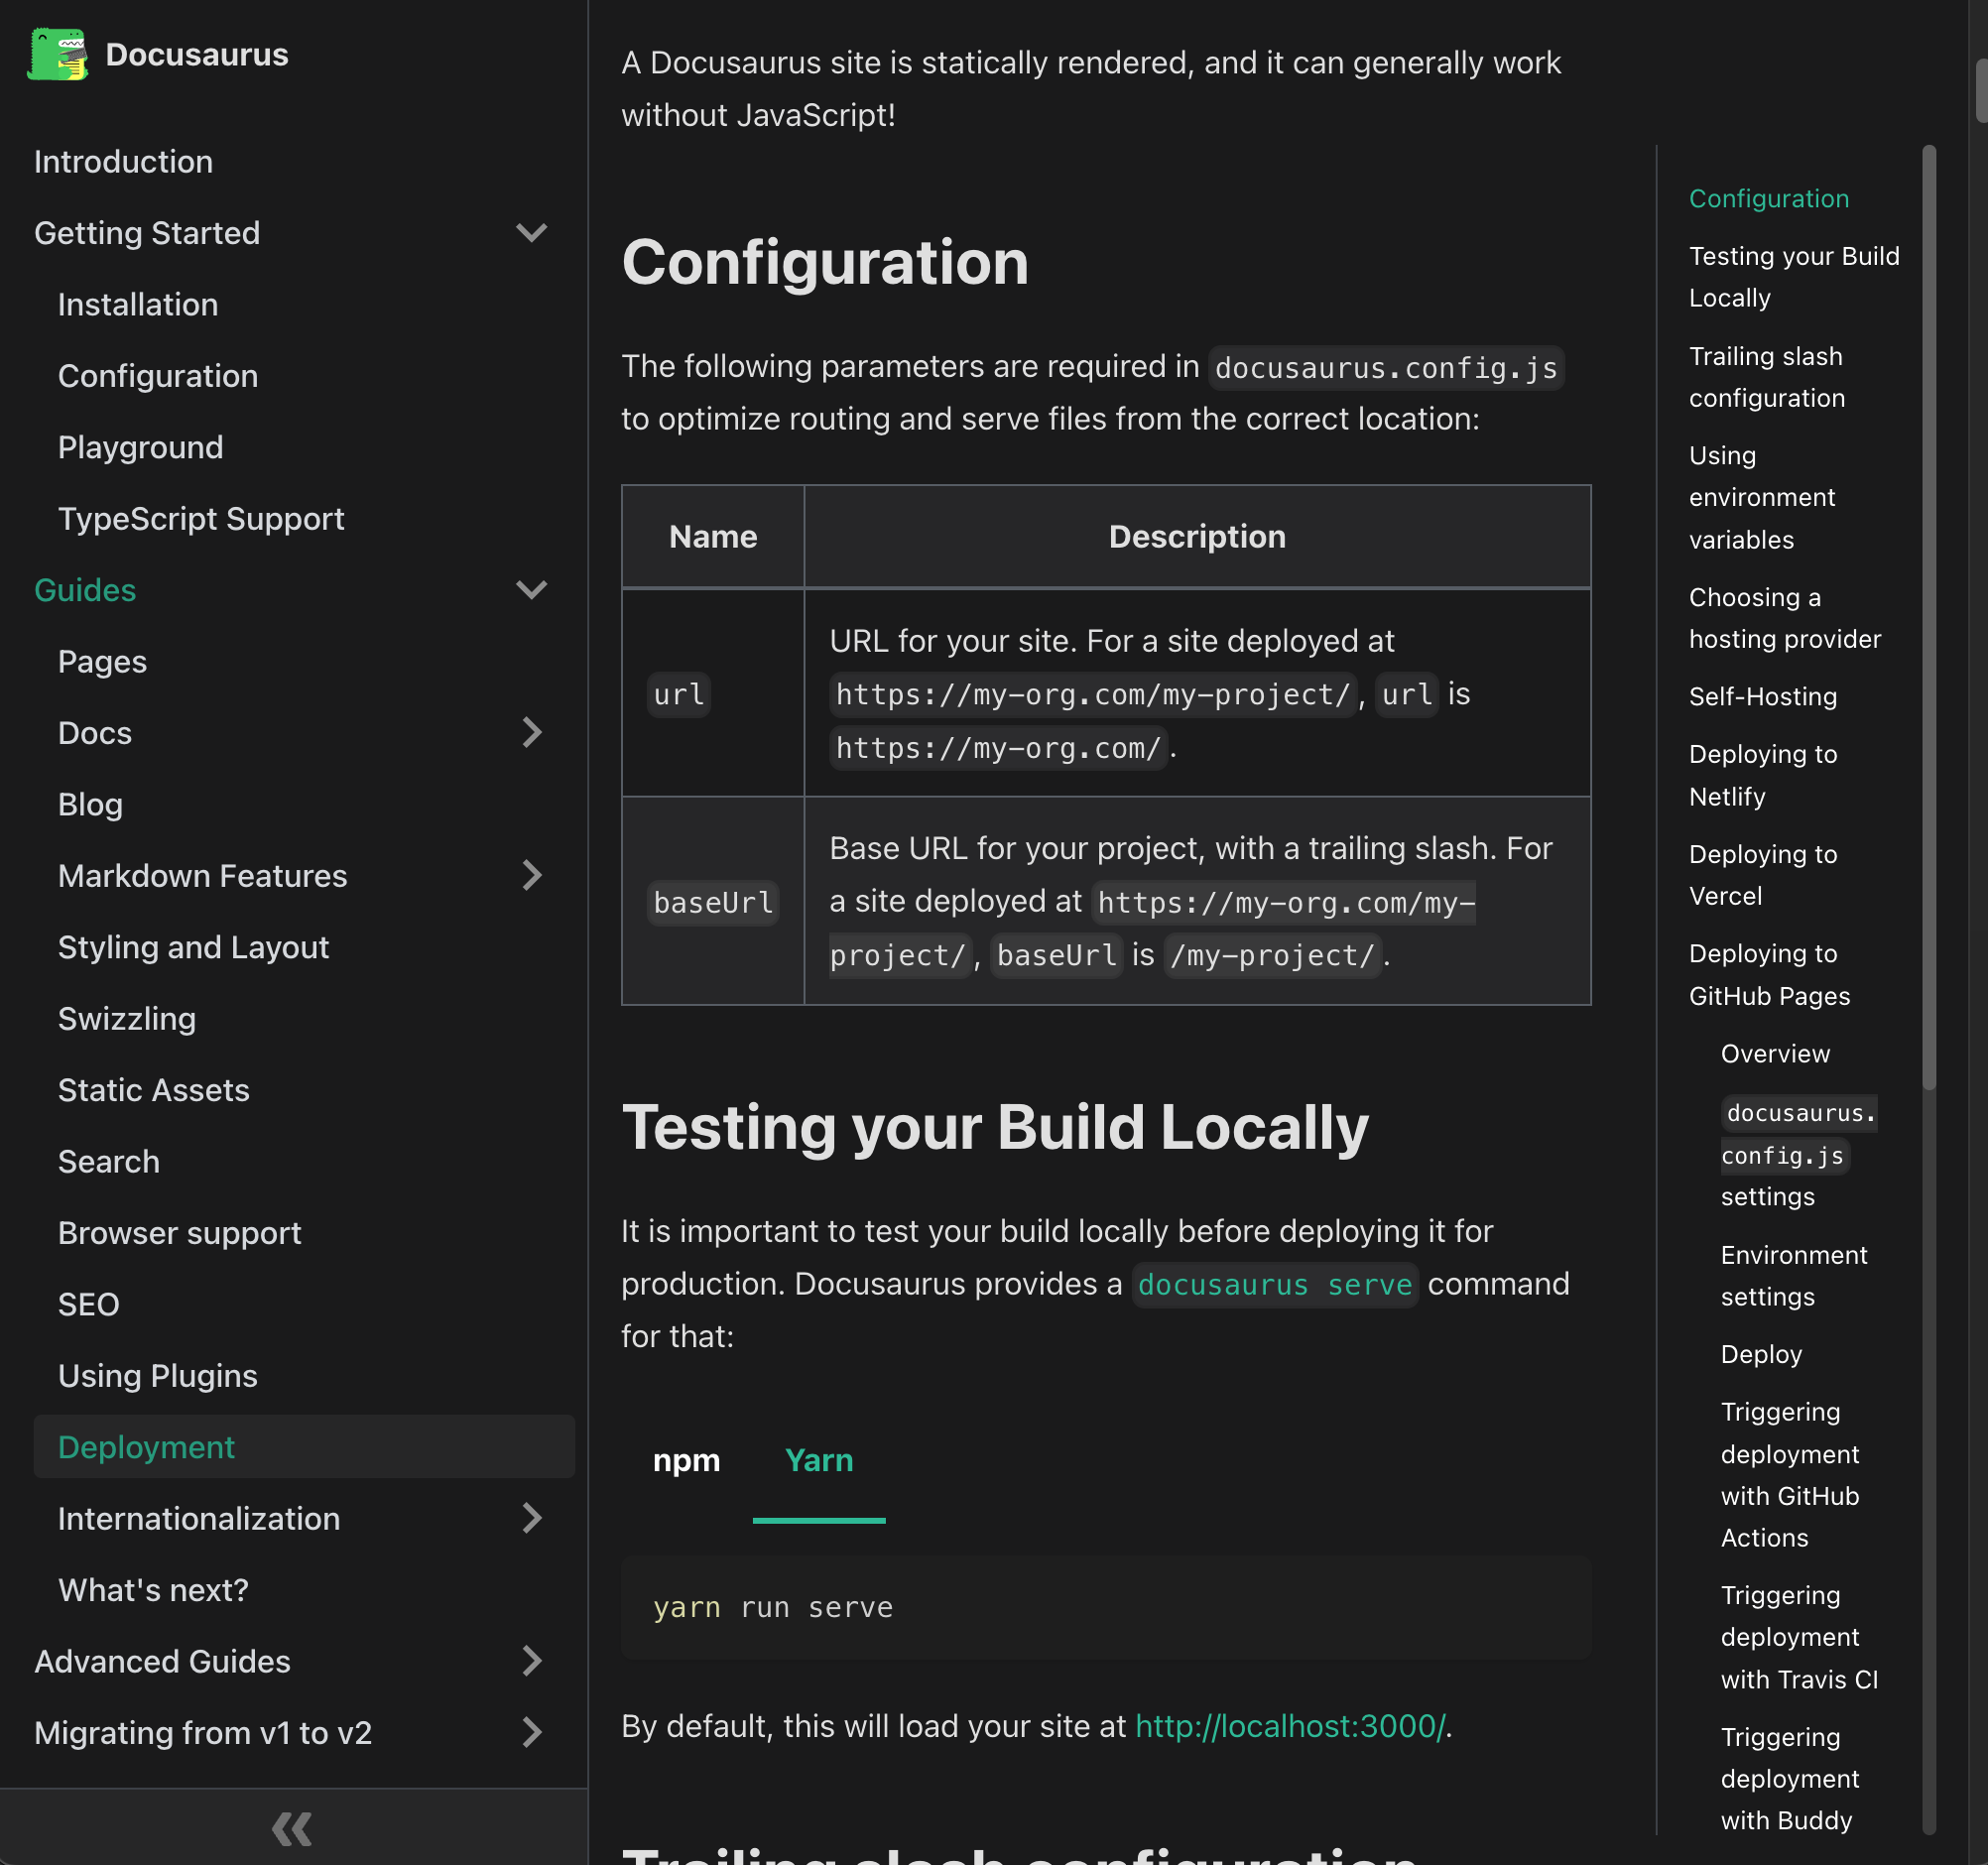1988x1865 pixels.
Task: Open Swizzling in the sidebar
Action: (127, 1019)
